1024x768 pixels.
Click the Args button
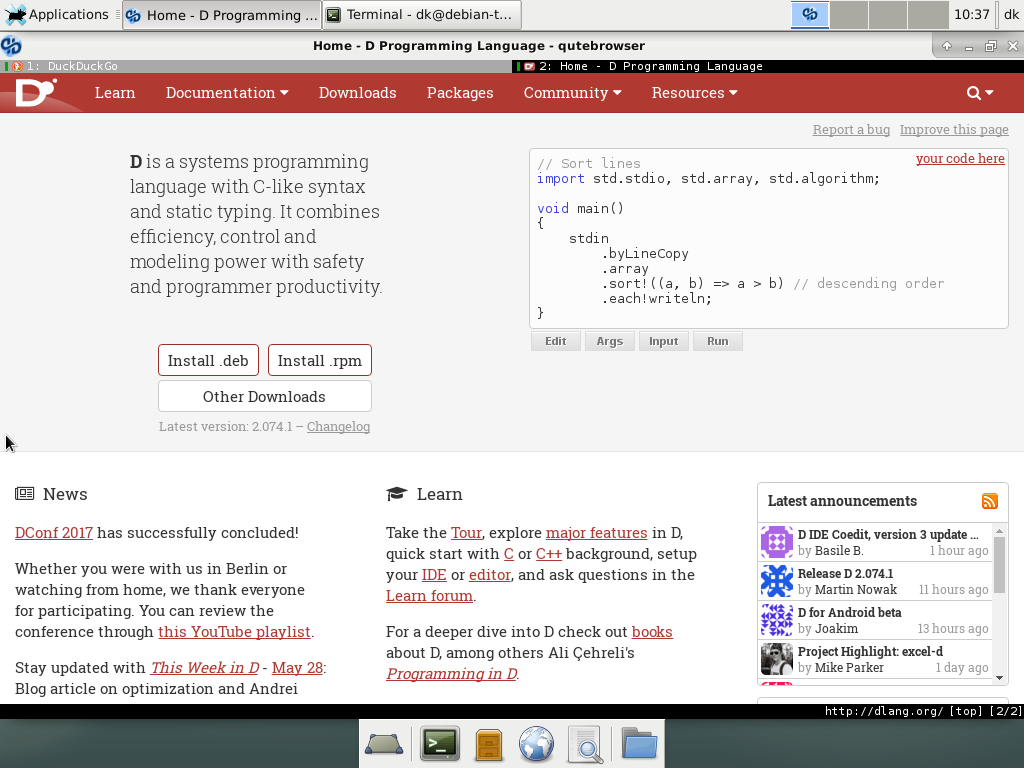610,341
